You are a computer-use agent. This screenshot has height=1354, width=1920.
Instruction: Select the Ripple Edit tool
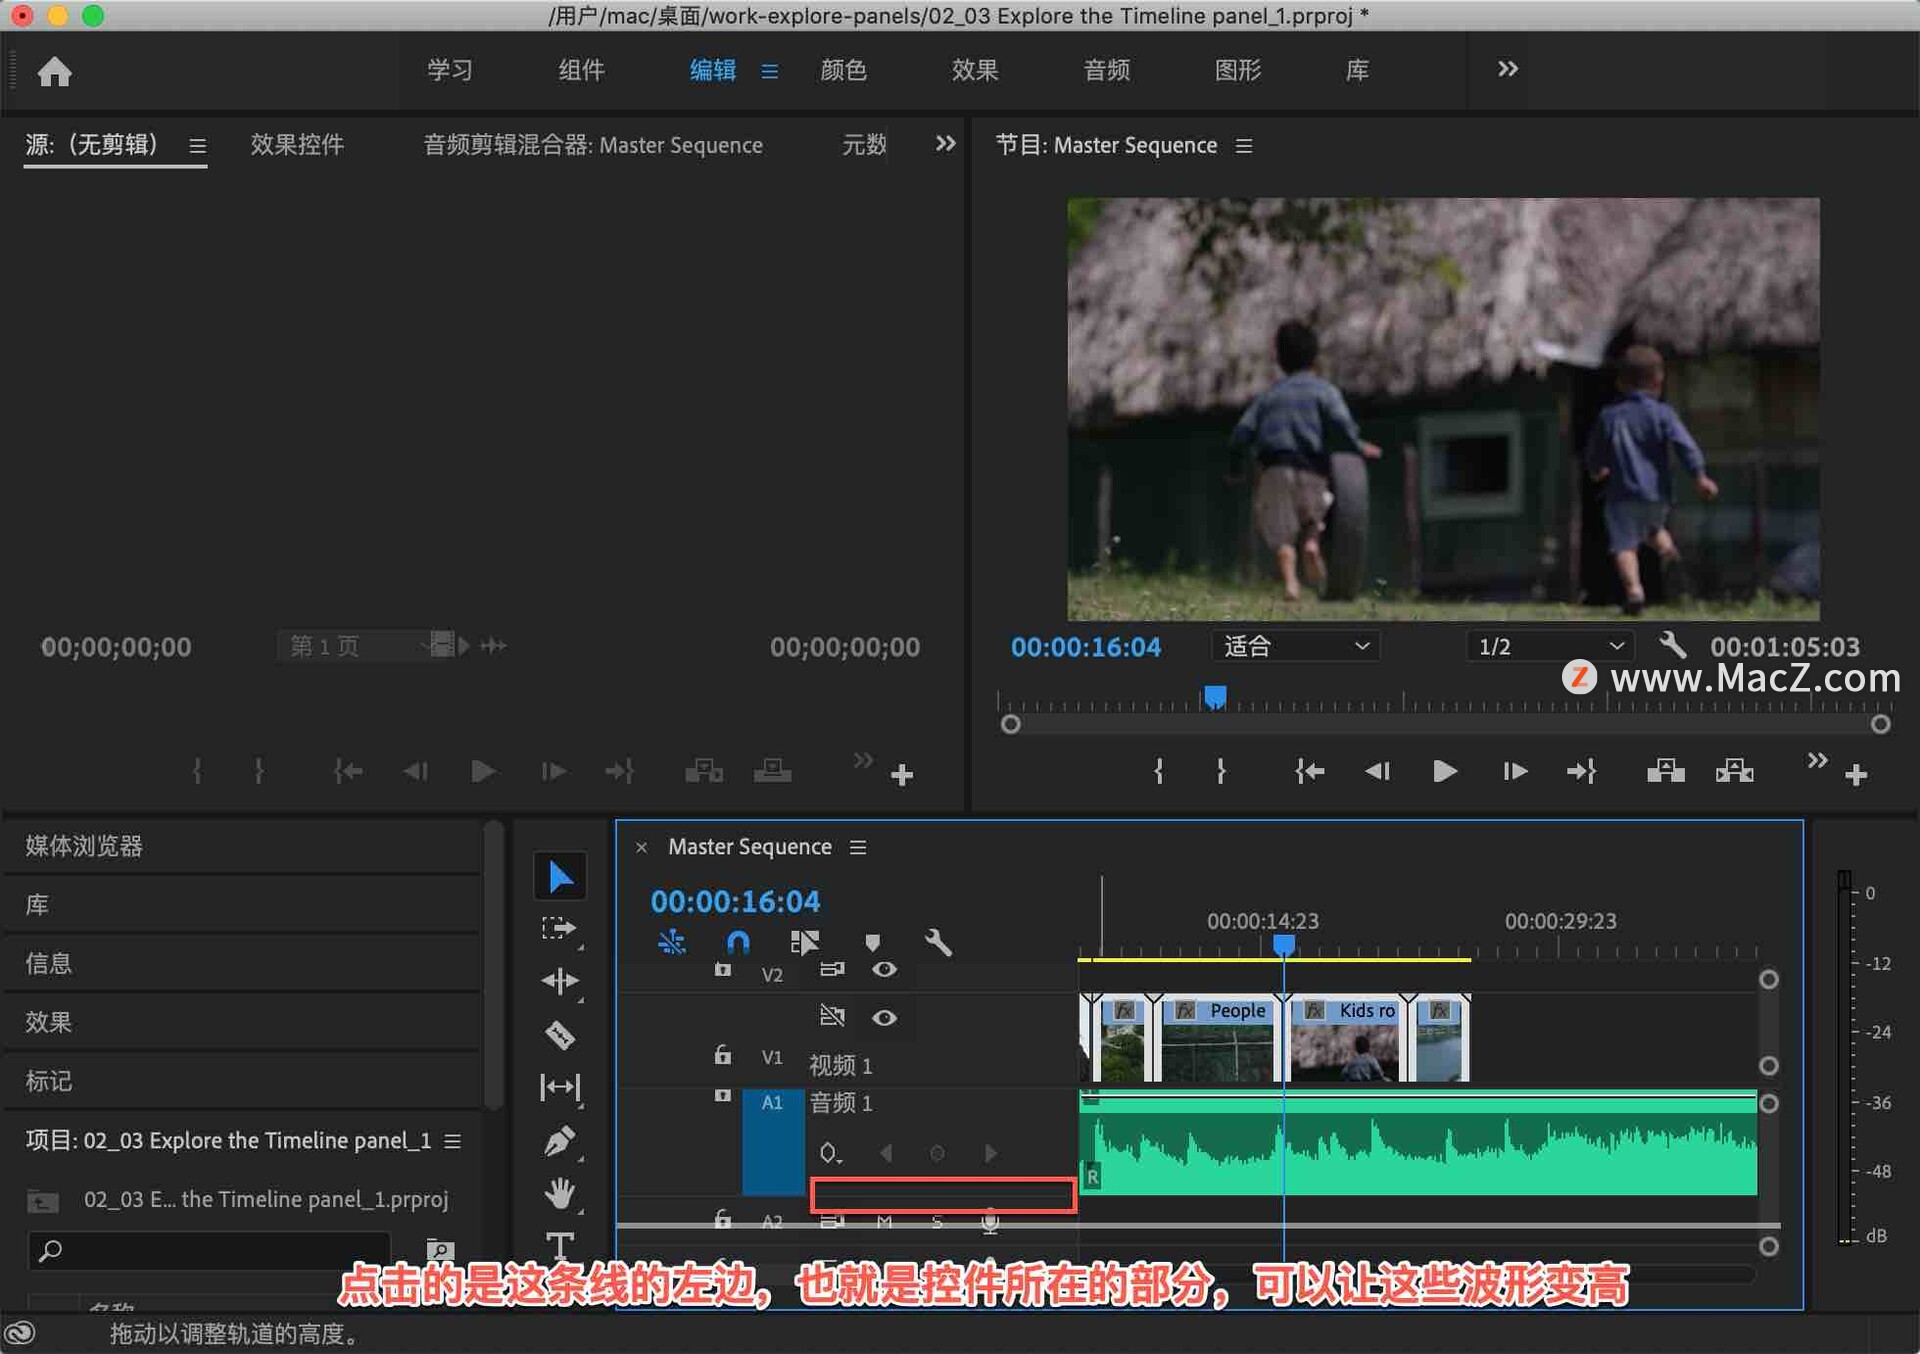(x=560, y=981)
